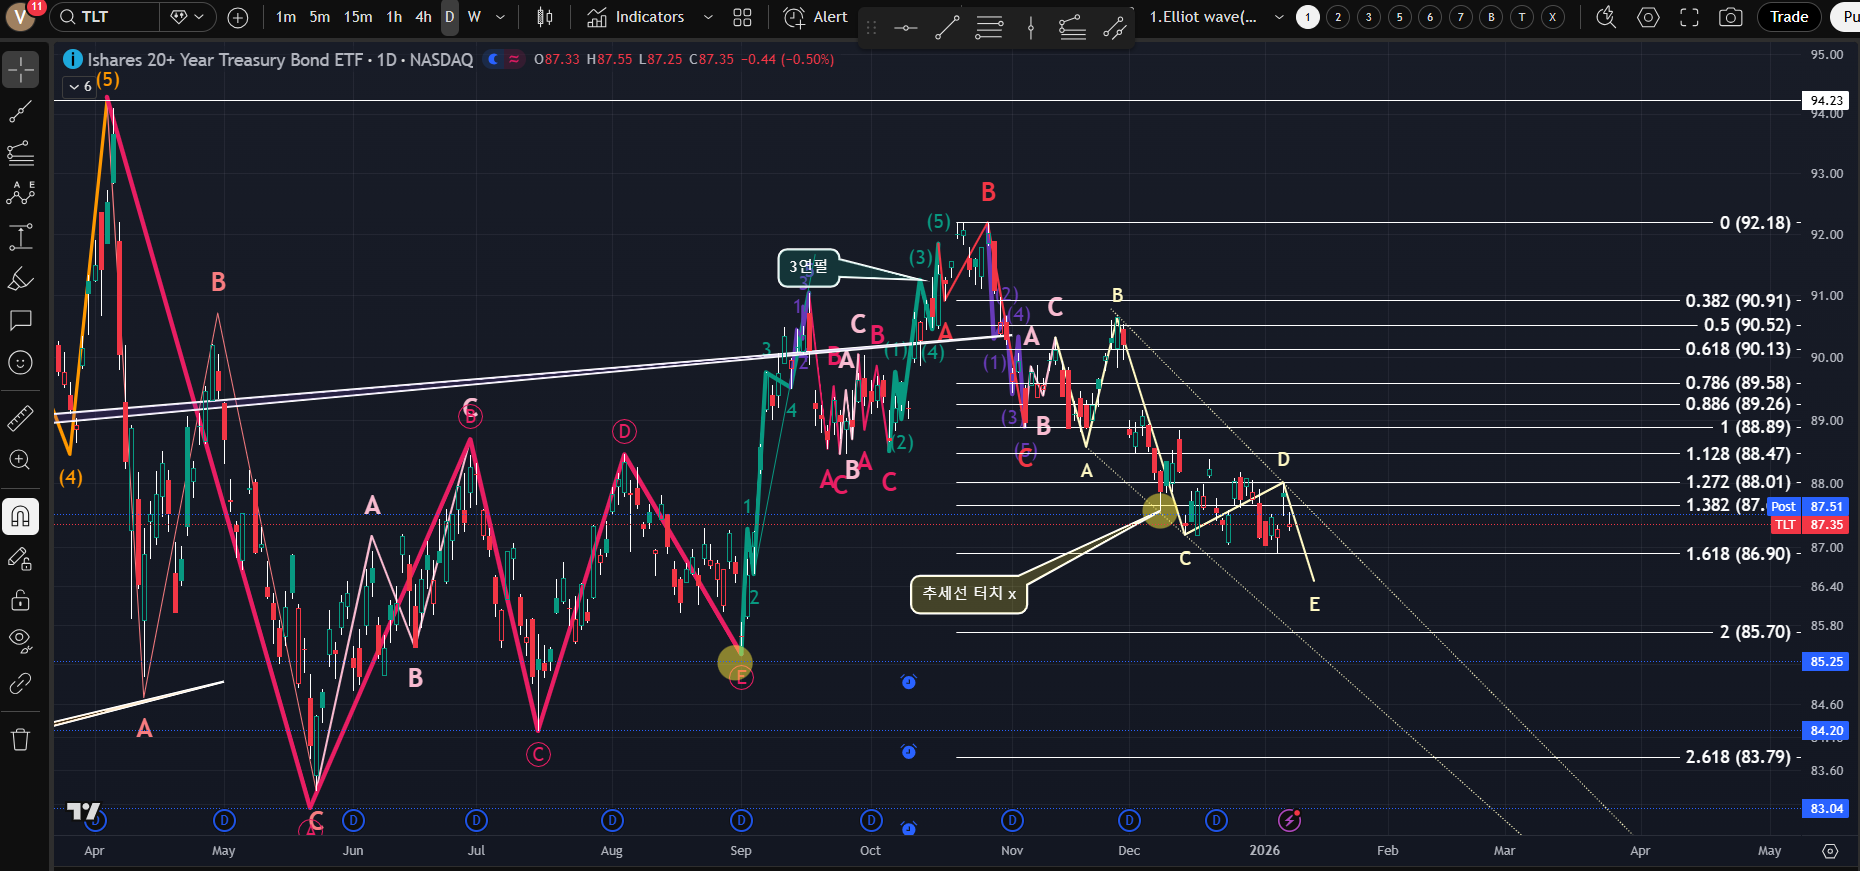Open the Fibonacci drawing tools
1860x871 pixels.
pos(20,153)
